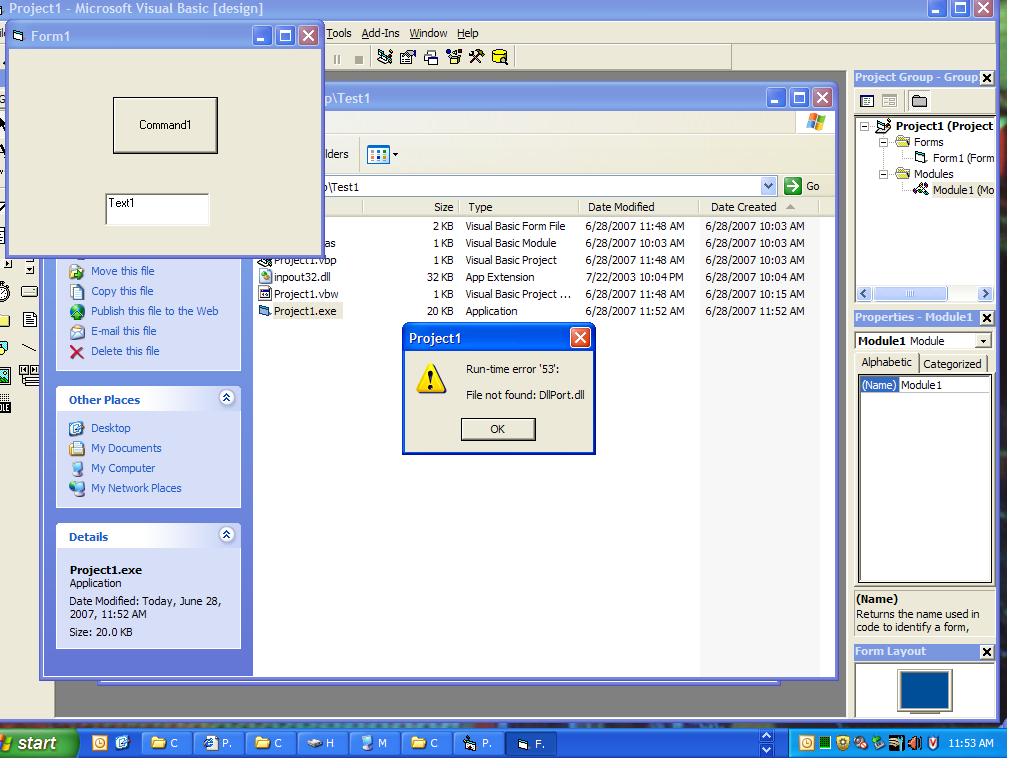Click the Command1 button on Form1

pos(165,125)
